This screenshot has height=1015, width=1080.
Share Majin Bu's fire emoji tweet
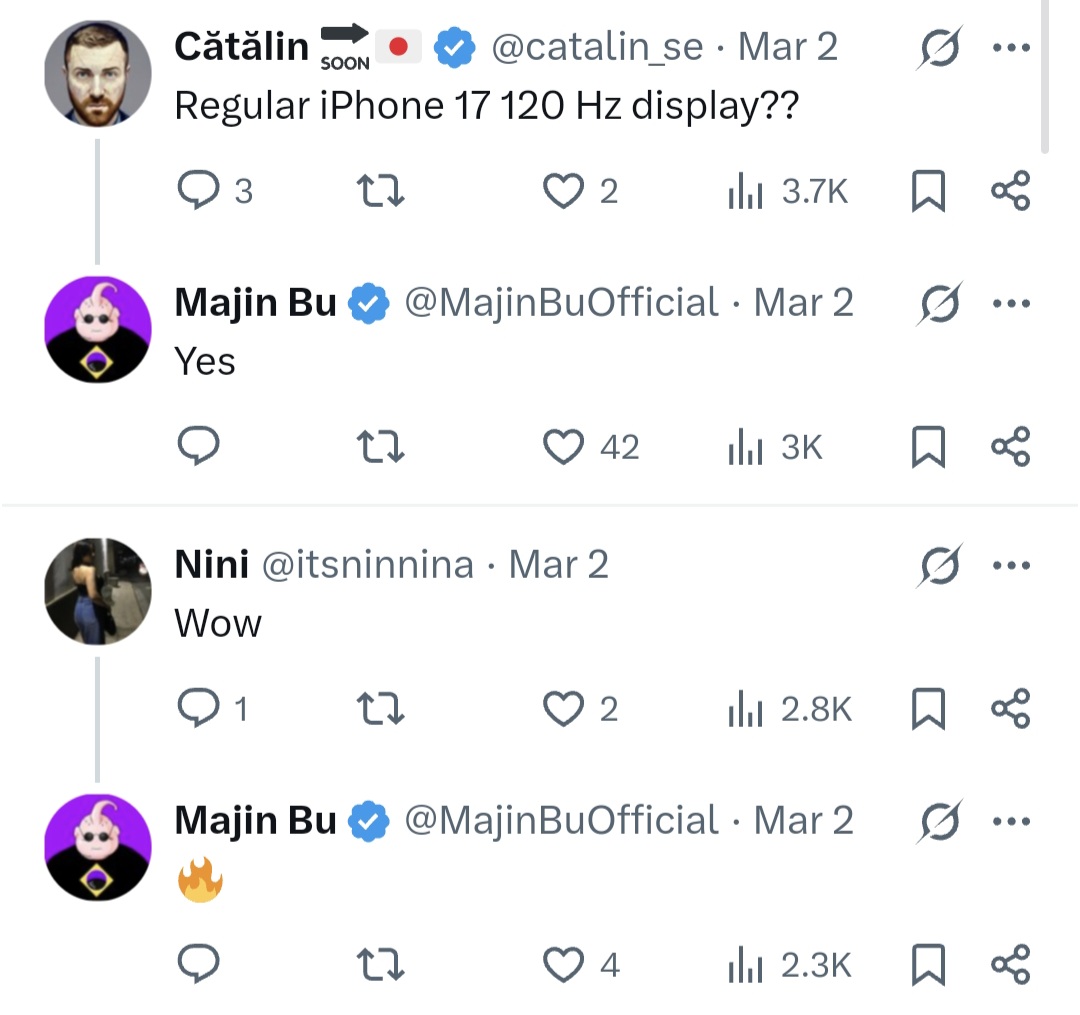click(x=1010, y=965)
